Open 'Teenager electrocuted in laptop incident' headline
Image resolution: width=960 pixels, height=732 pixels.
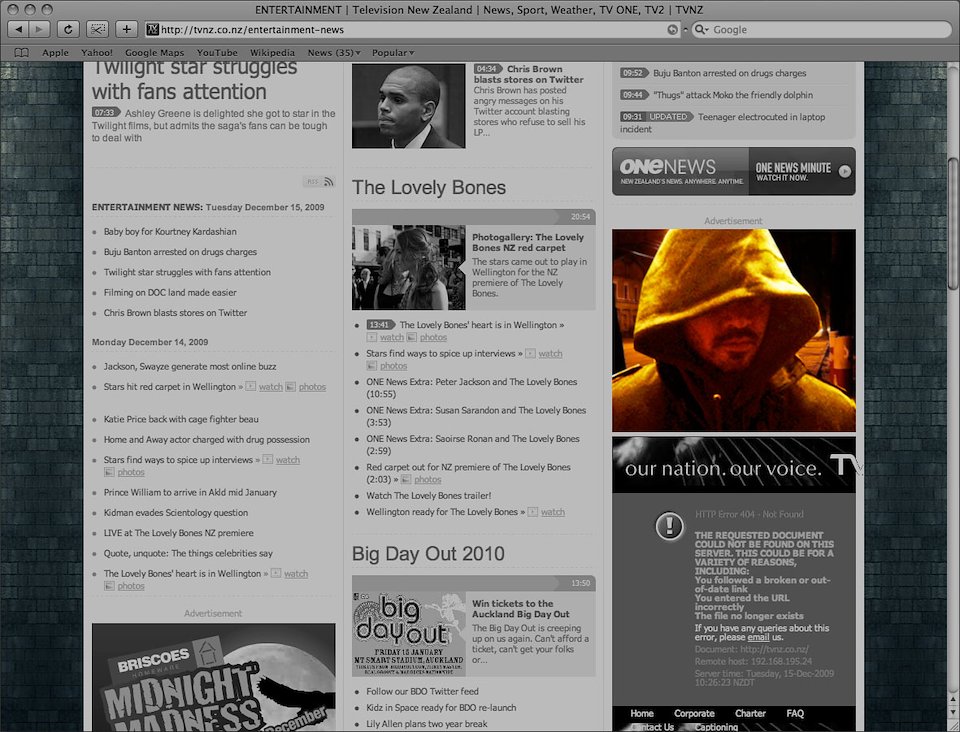[x=722, y=123]
